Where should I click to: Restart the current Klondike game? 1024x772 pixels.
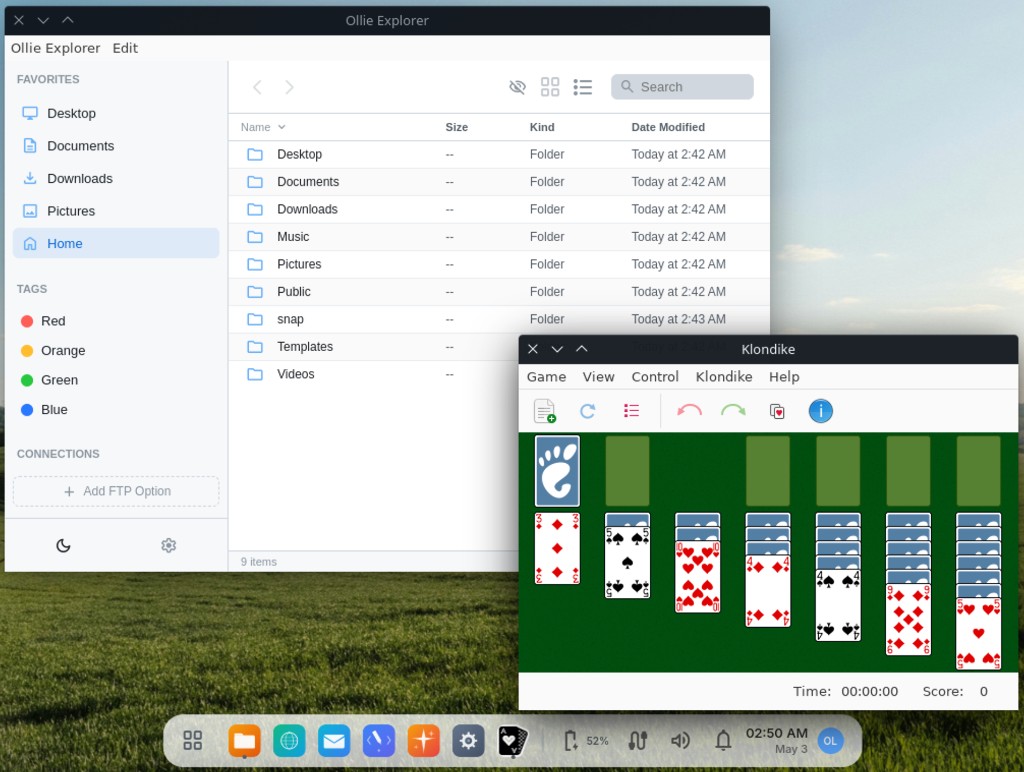click(x=587, y=411)
